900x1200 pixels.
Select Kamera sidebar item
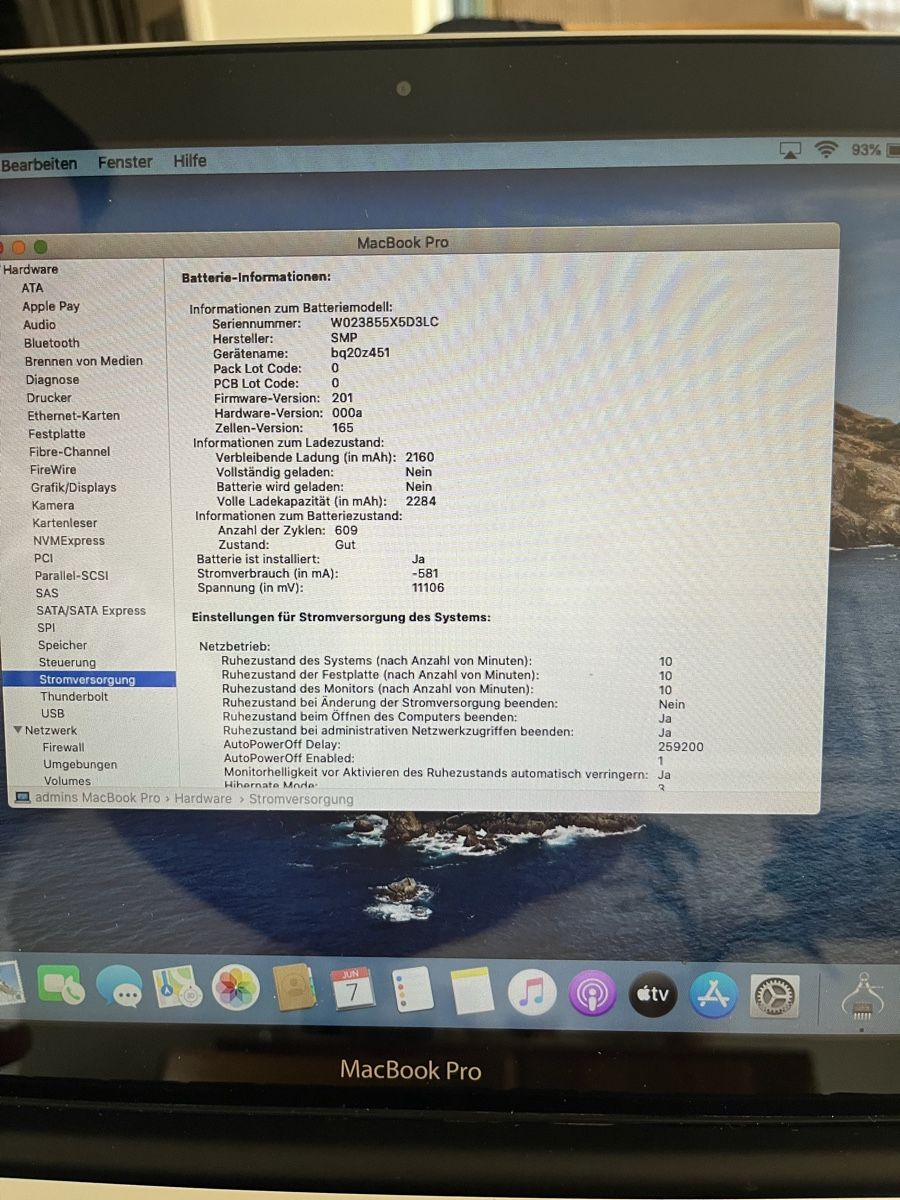pos(52,506)
